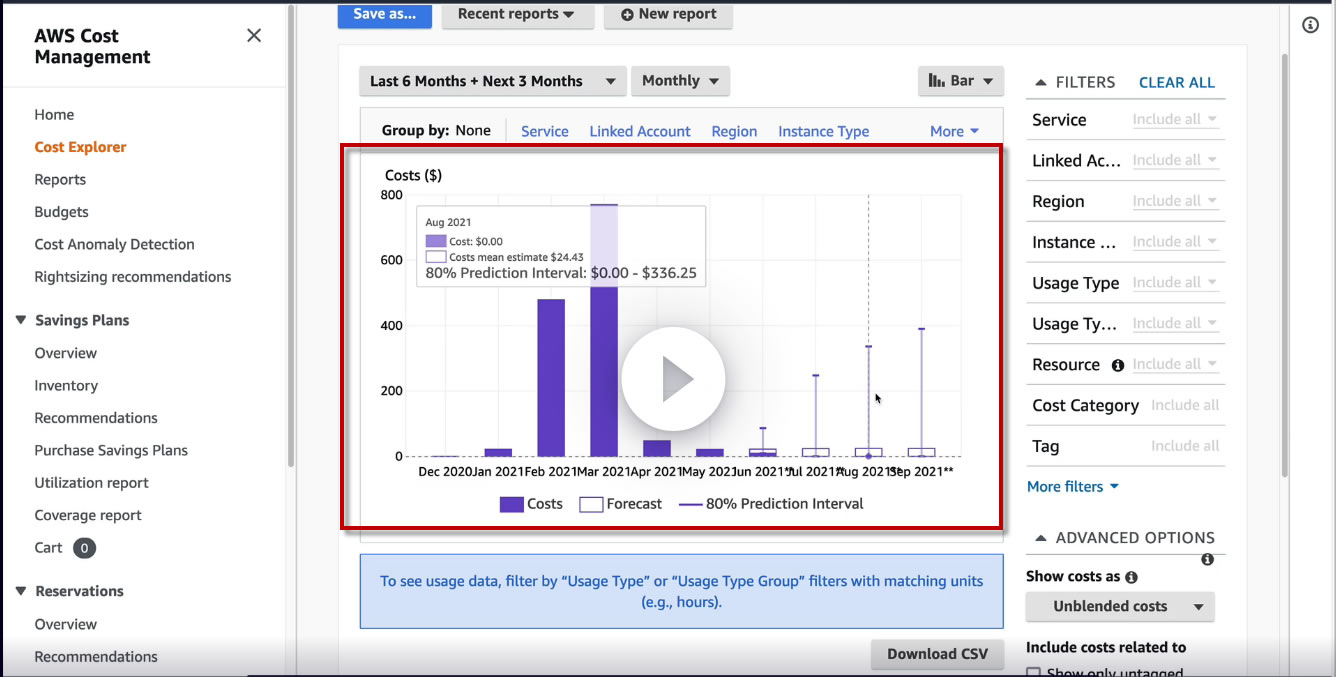
Task: Toggle the Forecast legend entry
Action: 620,504
